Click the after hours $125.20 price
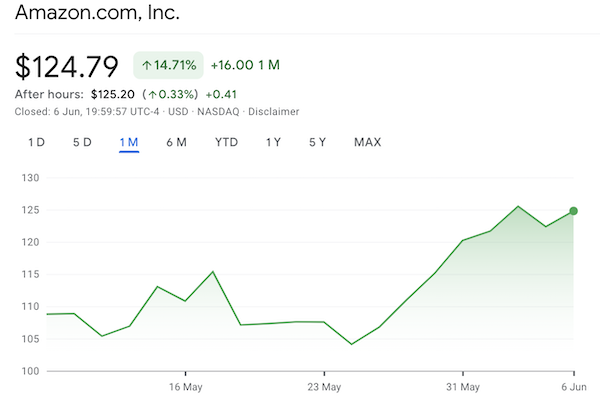The image size is (600, 401). [x=112, y=95]
